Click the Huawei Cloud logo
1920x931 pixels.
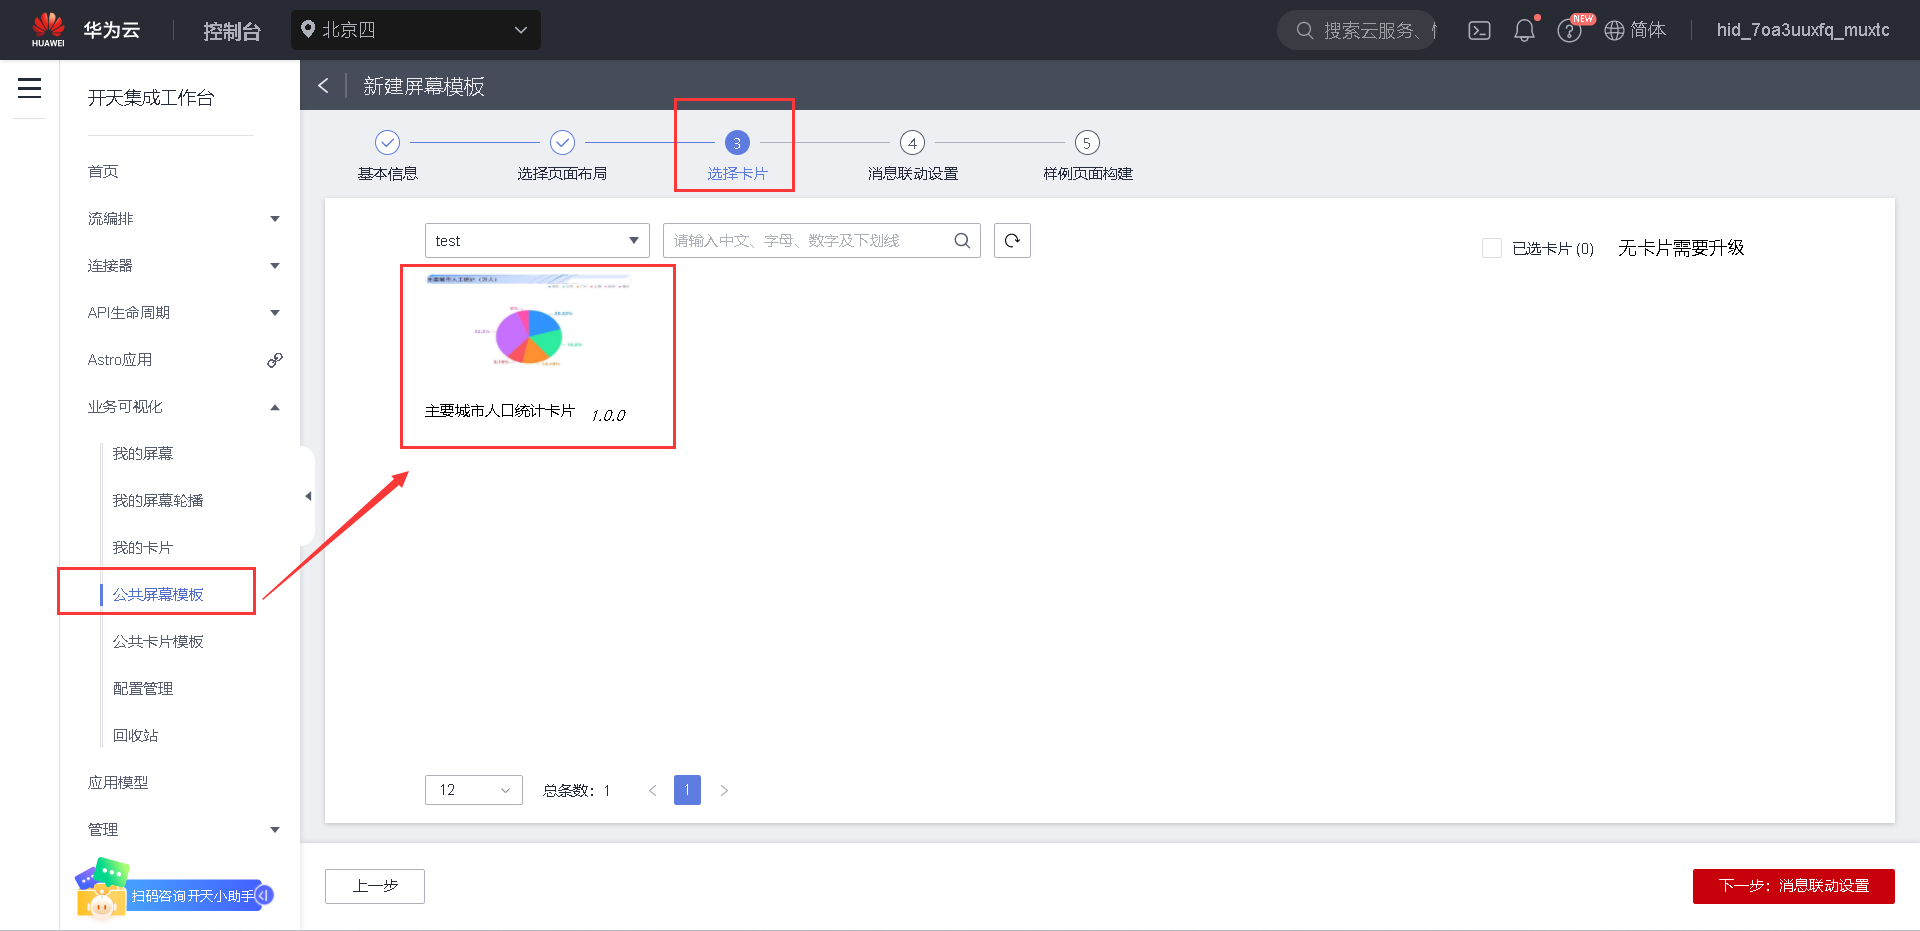[48, 30]
